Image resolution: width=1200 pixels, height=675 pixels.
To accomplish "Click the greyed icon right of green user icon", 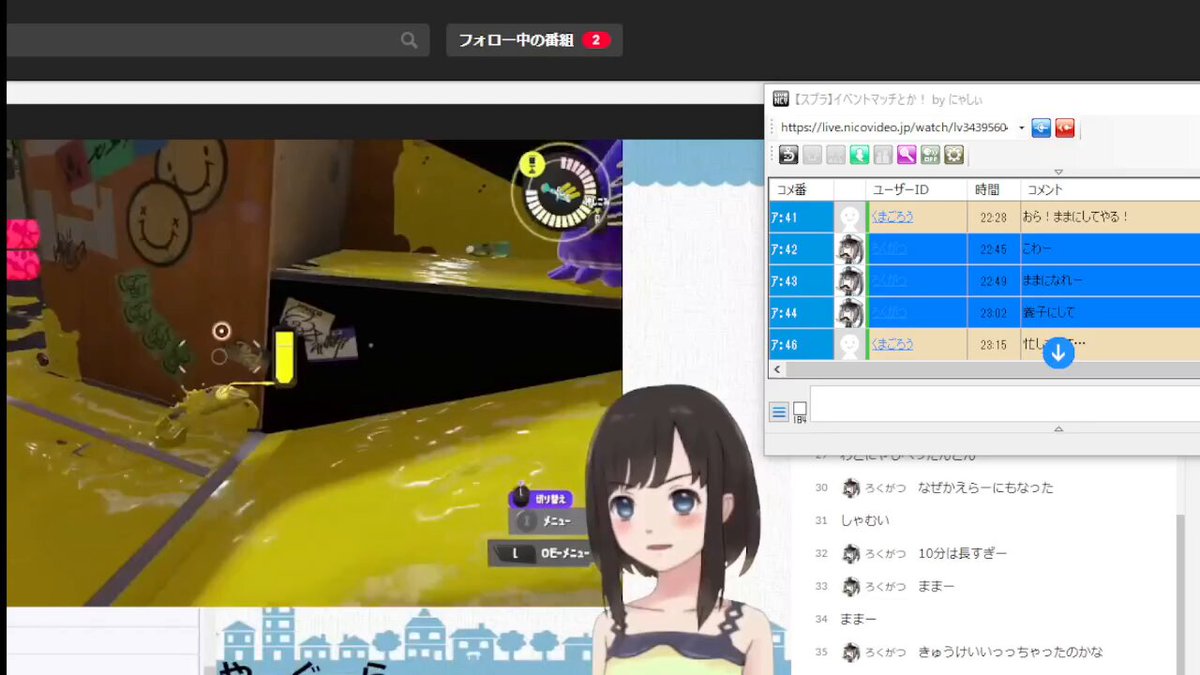I will (883, 155).
